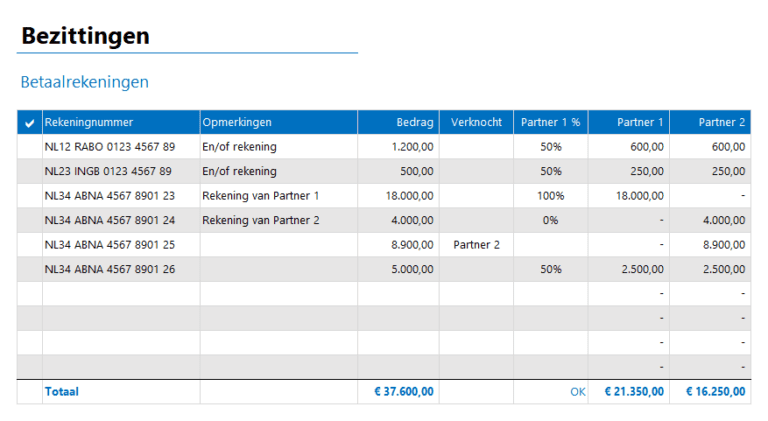Click the checkmark icon in table header

[x=29, y=123]
